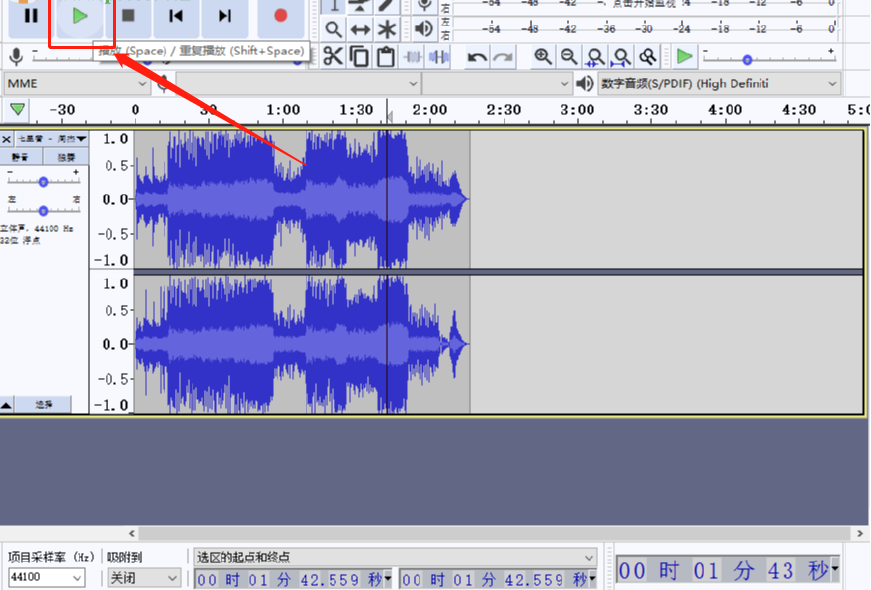
Task: Click the Cut scissors icon
Action: pyautogui.click(x=333, y=57)
